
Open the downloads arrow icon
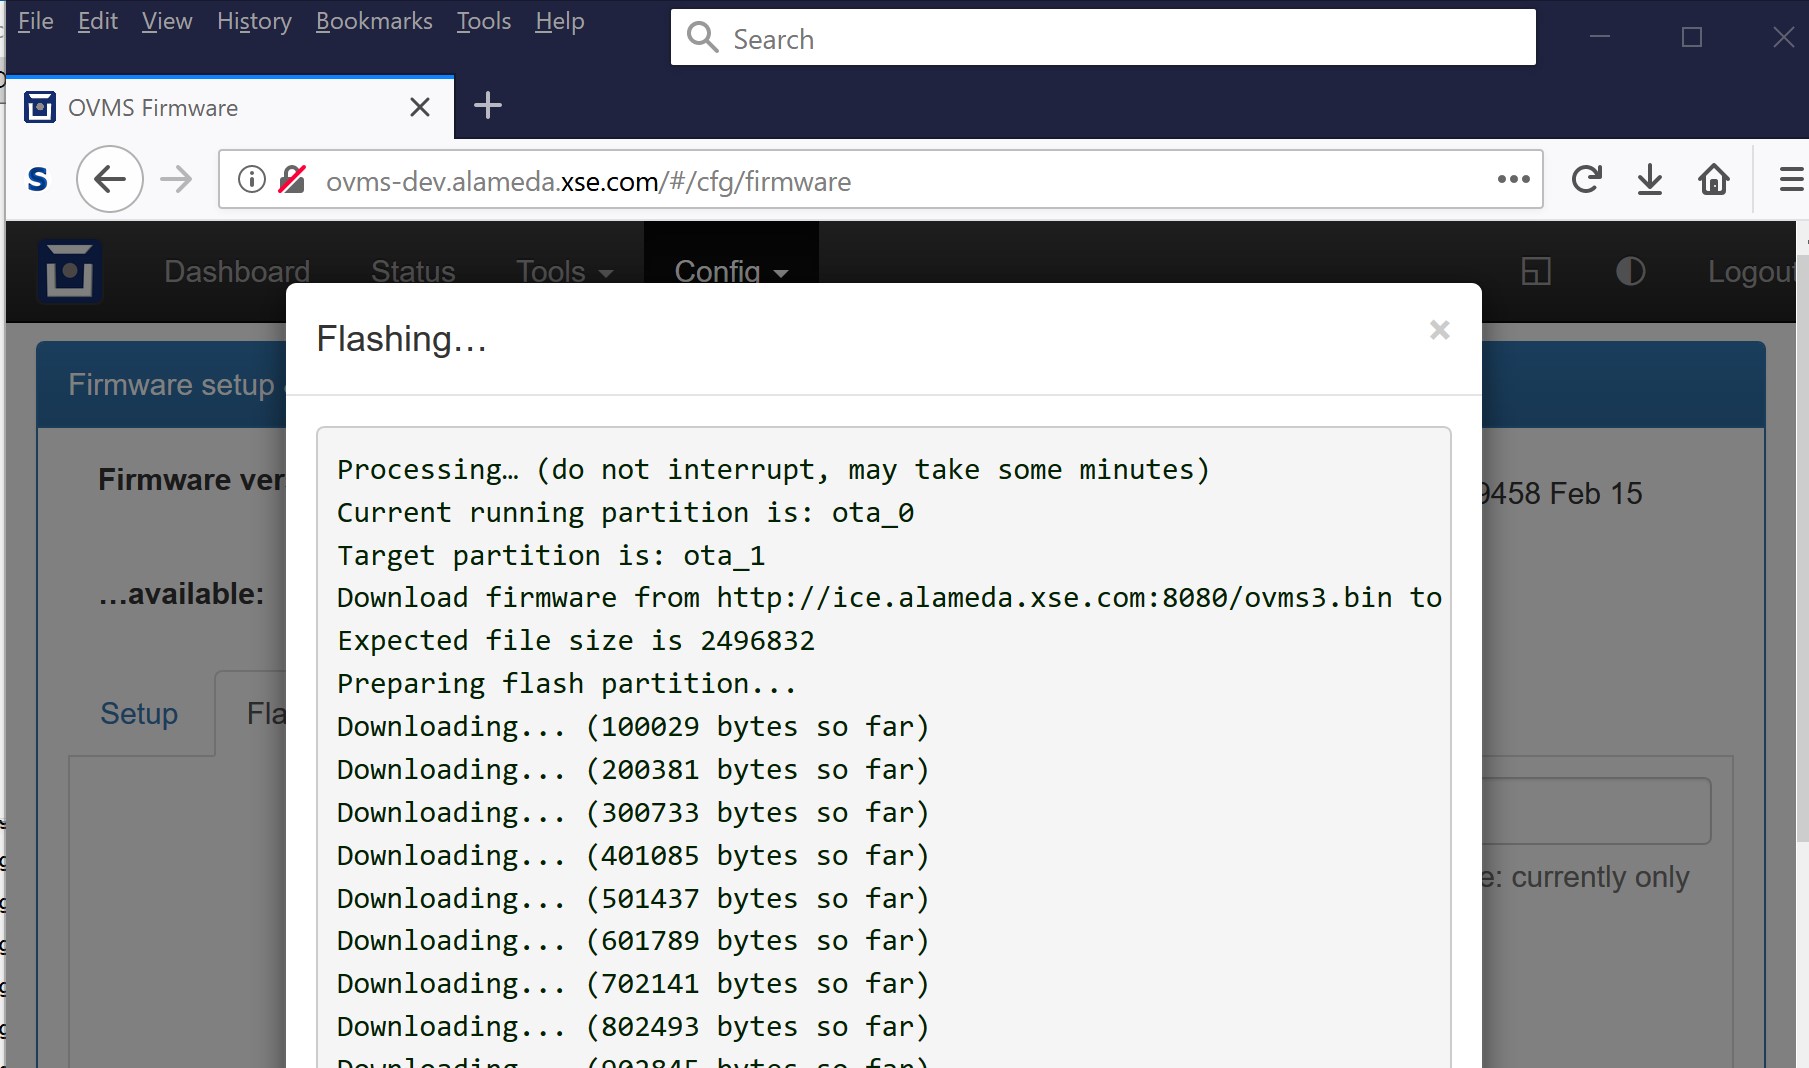click(x=1650, y=180)
